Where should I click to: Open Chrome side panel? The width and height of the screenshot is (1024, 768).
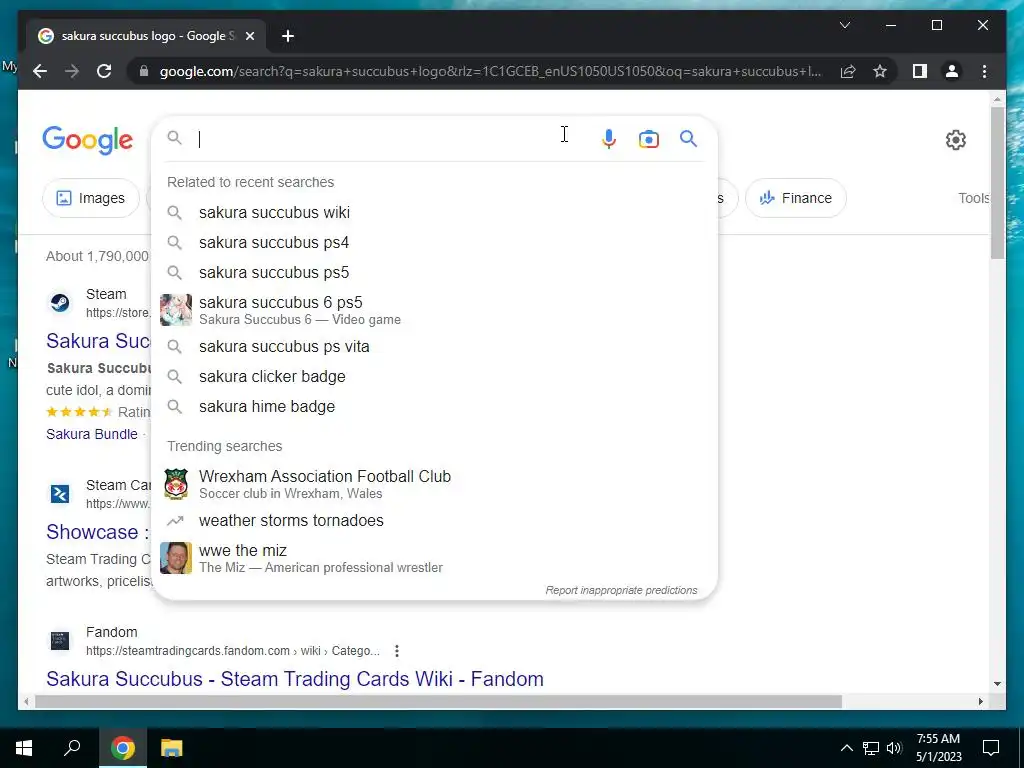[x=920, y=71]
